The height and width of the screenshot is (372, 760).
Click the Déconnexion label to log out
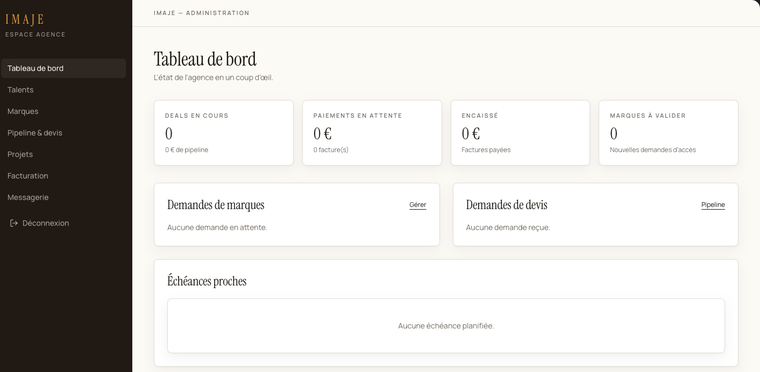(x=46, y=223)
